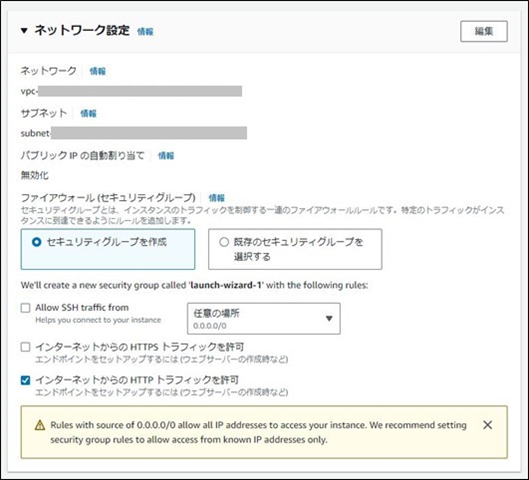Open 情報 link beside サブネット label
Image resolution: width=529 pixels, height=480 pixels.
[88, 113]
